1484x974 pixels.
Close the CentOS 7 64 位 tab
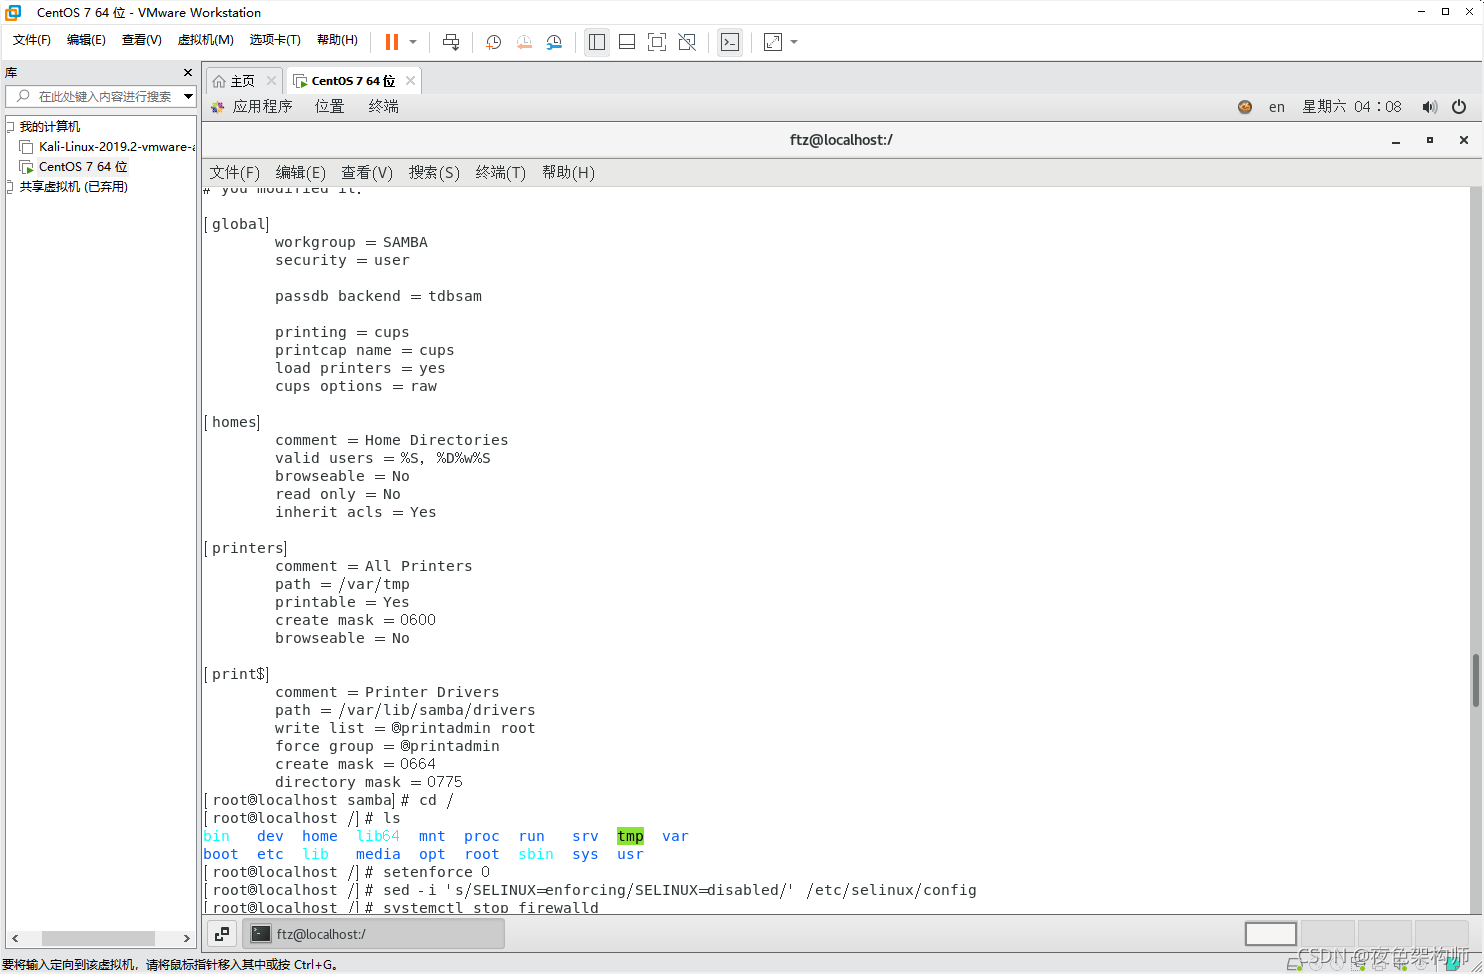coord(410,81)
